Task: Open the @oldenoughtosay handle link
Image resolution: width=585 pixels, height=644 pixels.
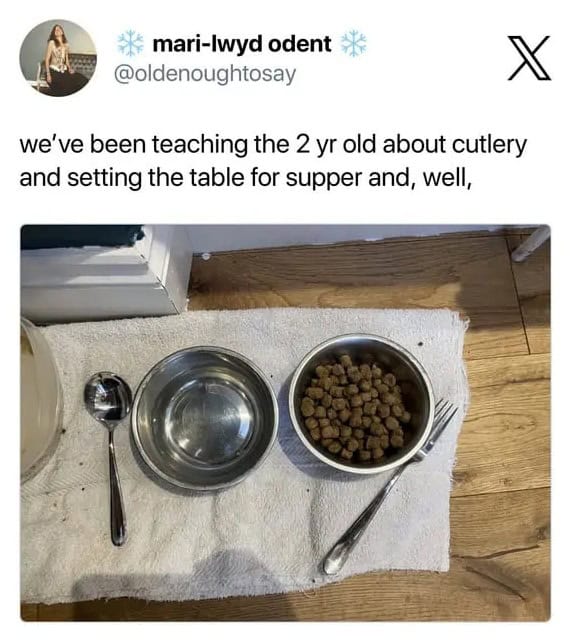Action: pos(205,74)
